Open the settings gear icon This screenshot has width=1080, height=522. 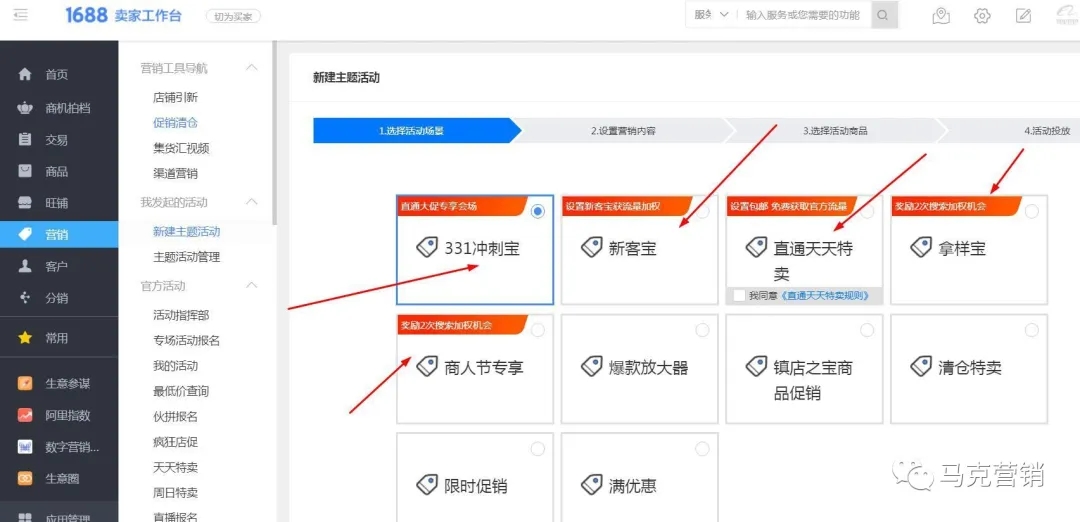click(x=982, y=15)
